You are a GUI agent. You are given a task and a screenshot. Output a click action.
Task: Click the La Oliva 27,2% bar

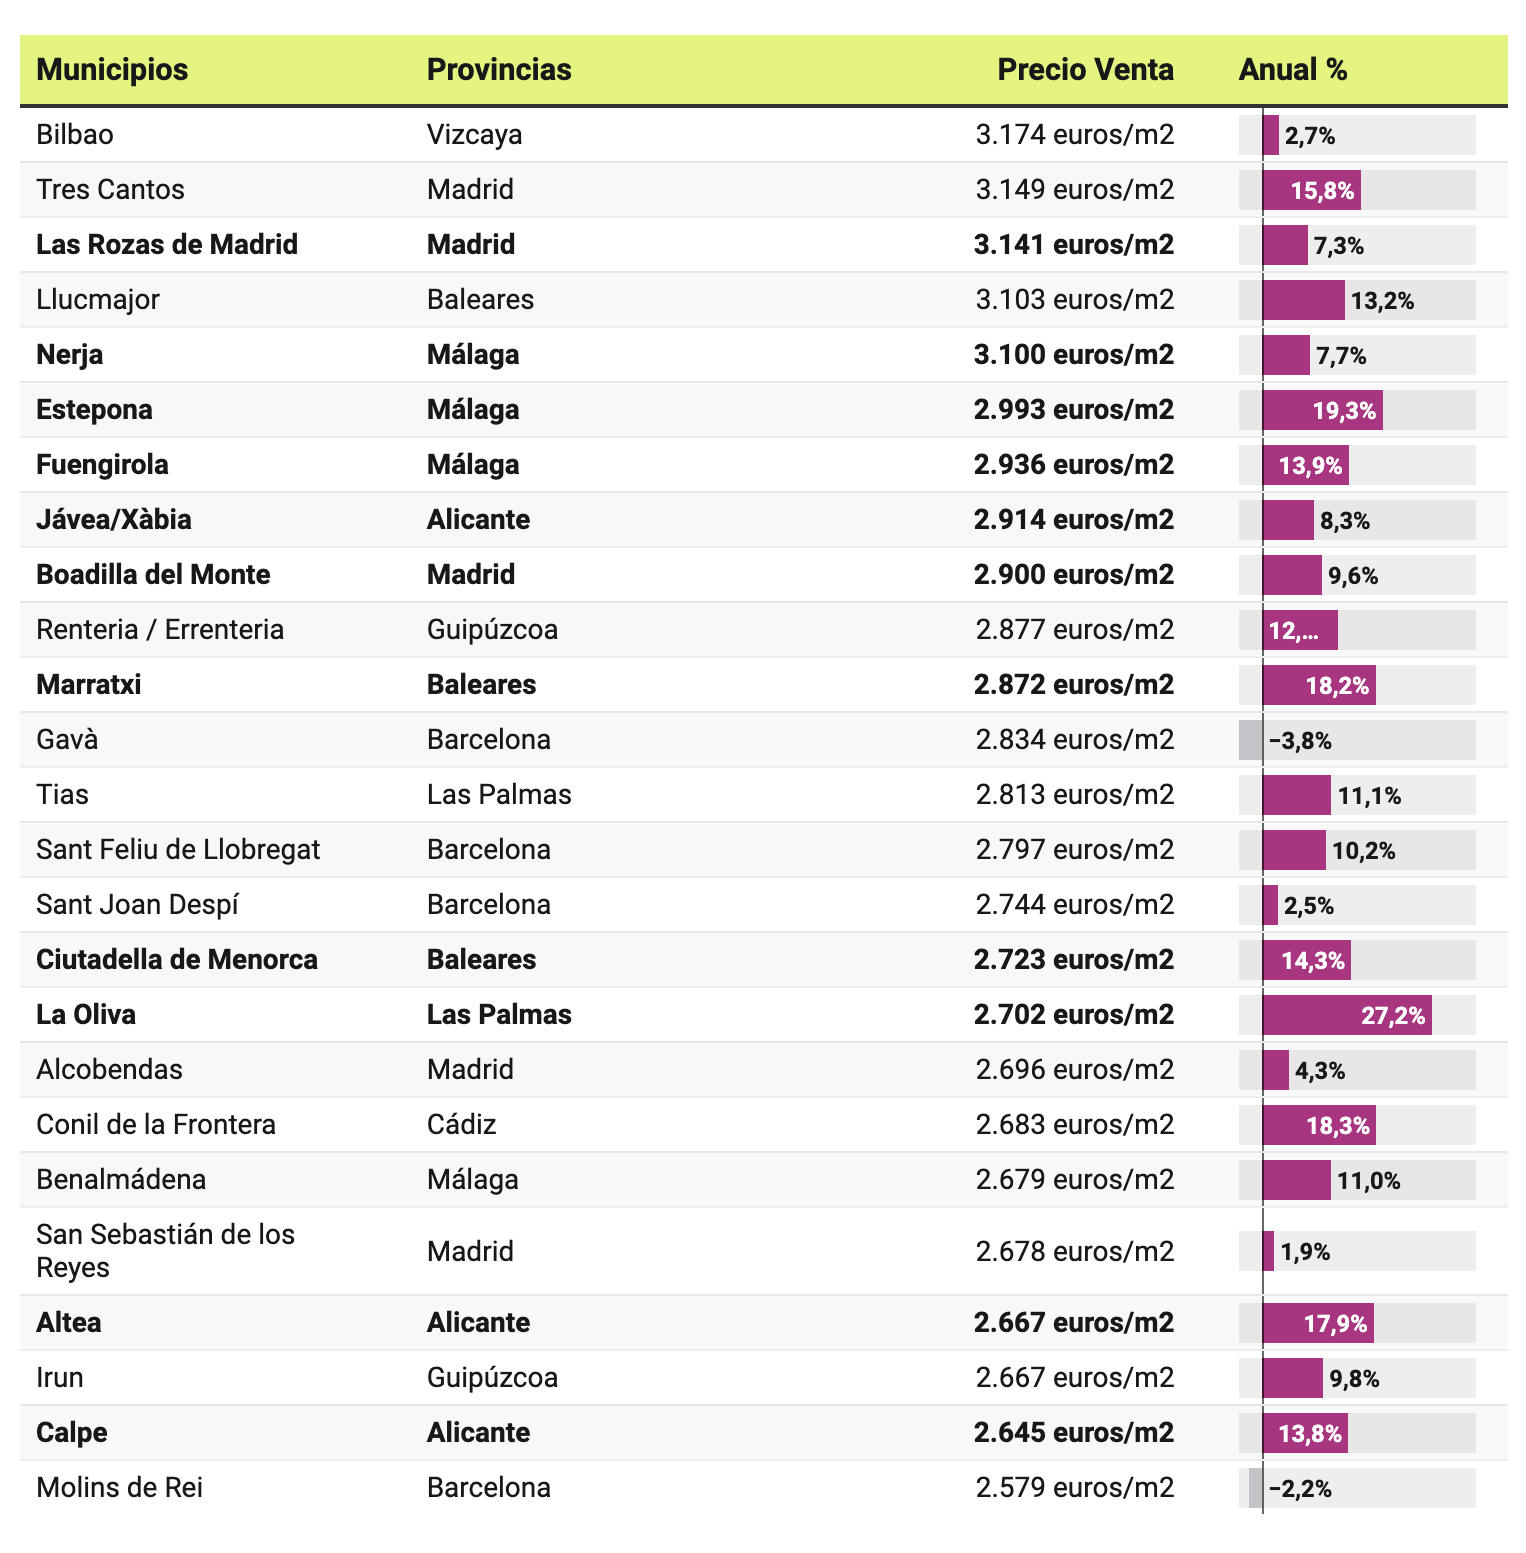click(1346, 1015)
